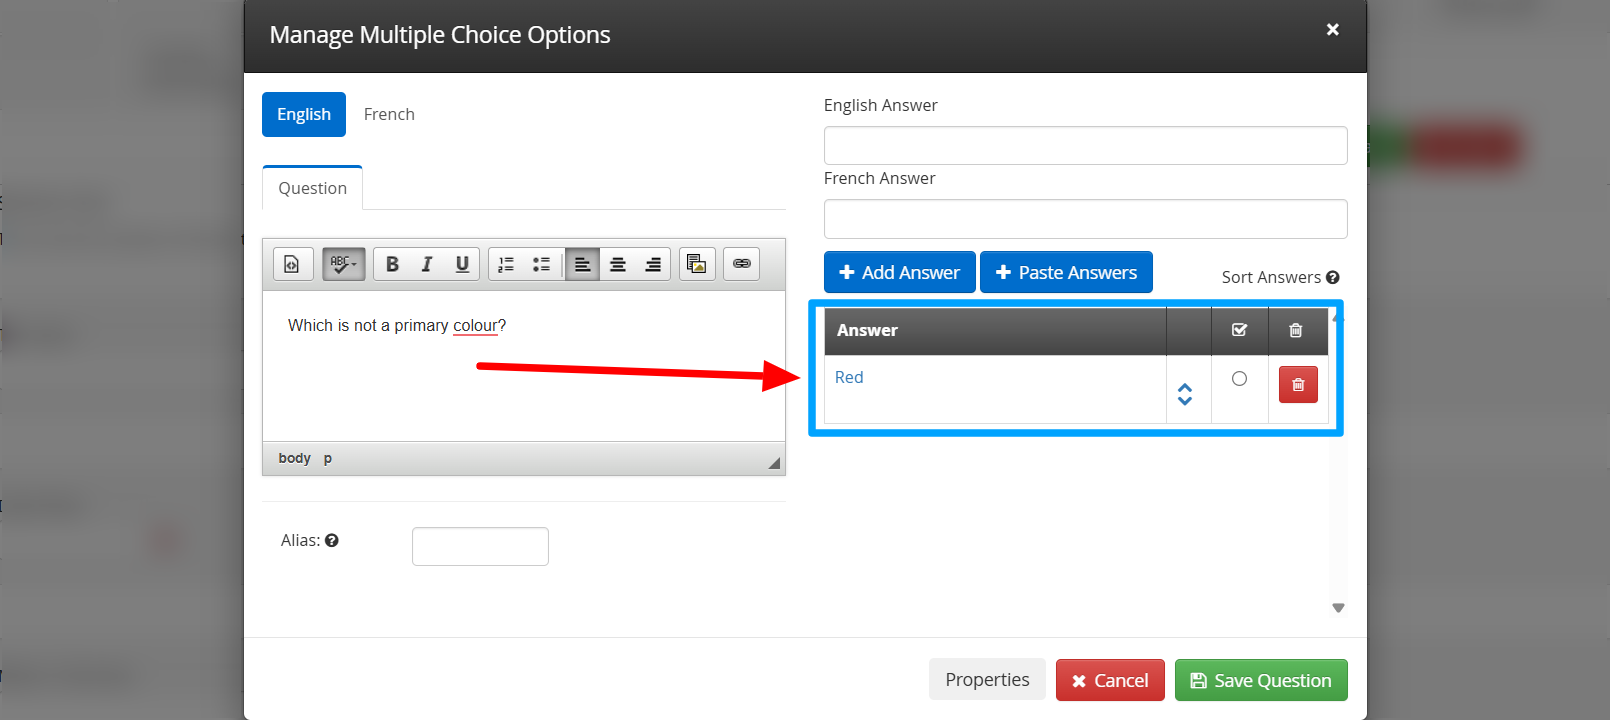Open the spell check dropdown
The height and width of the screenshot is (720, 1610).
[343, 264]
